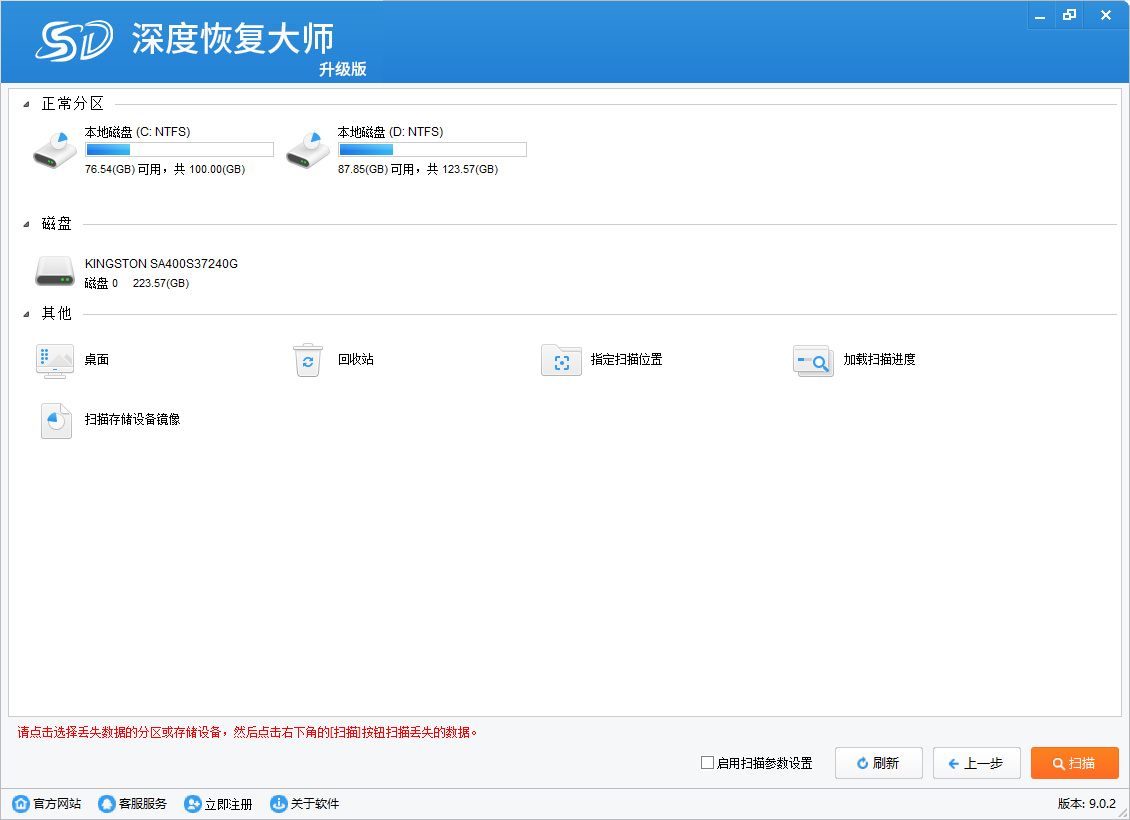The height and width of the screenshot is (820, 1130).
Task: Click text 76.54(GB) 可用，共 100.00(GB)
Action: [165, 169]
